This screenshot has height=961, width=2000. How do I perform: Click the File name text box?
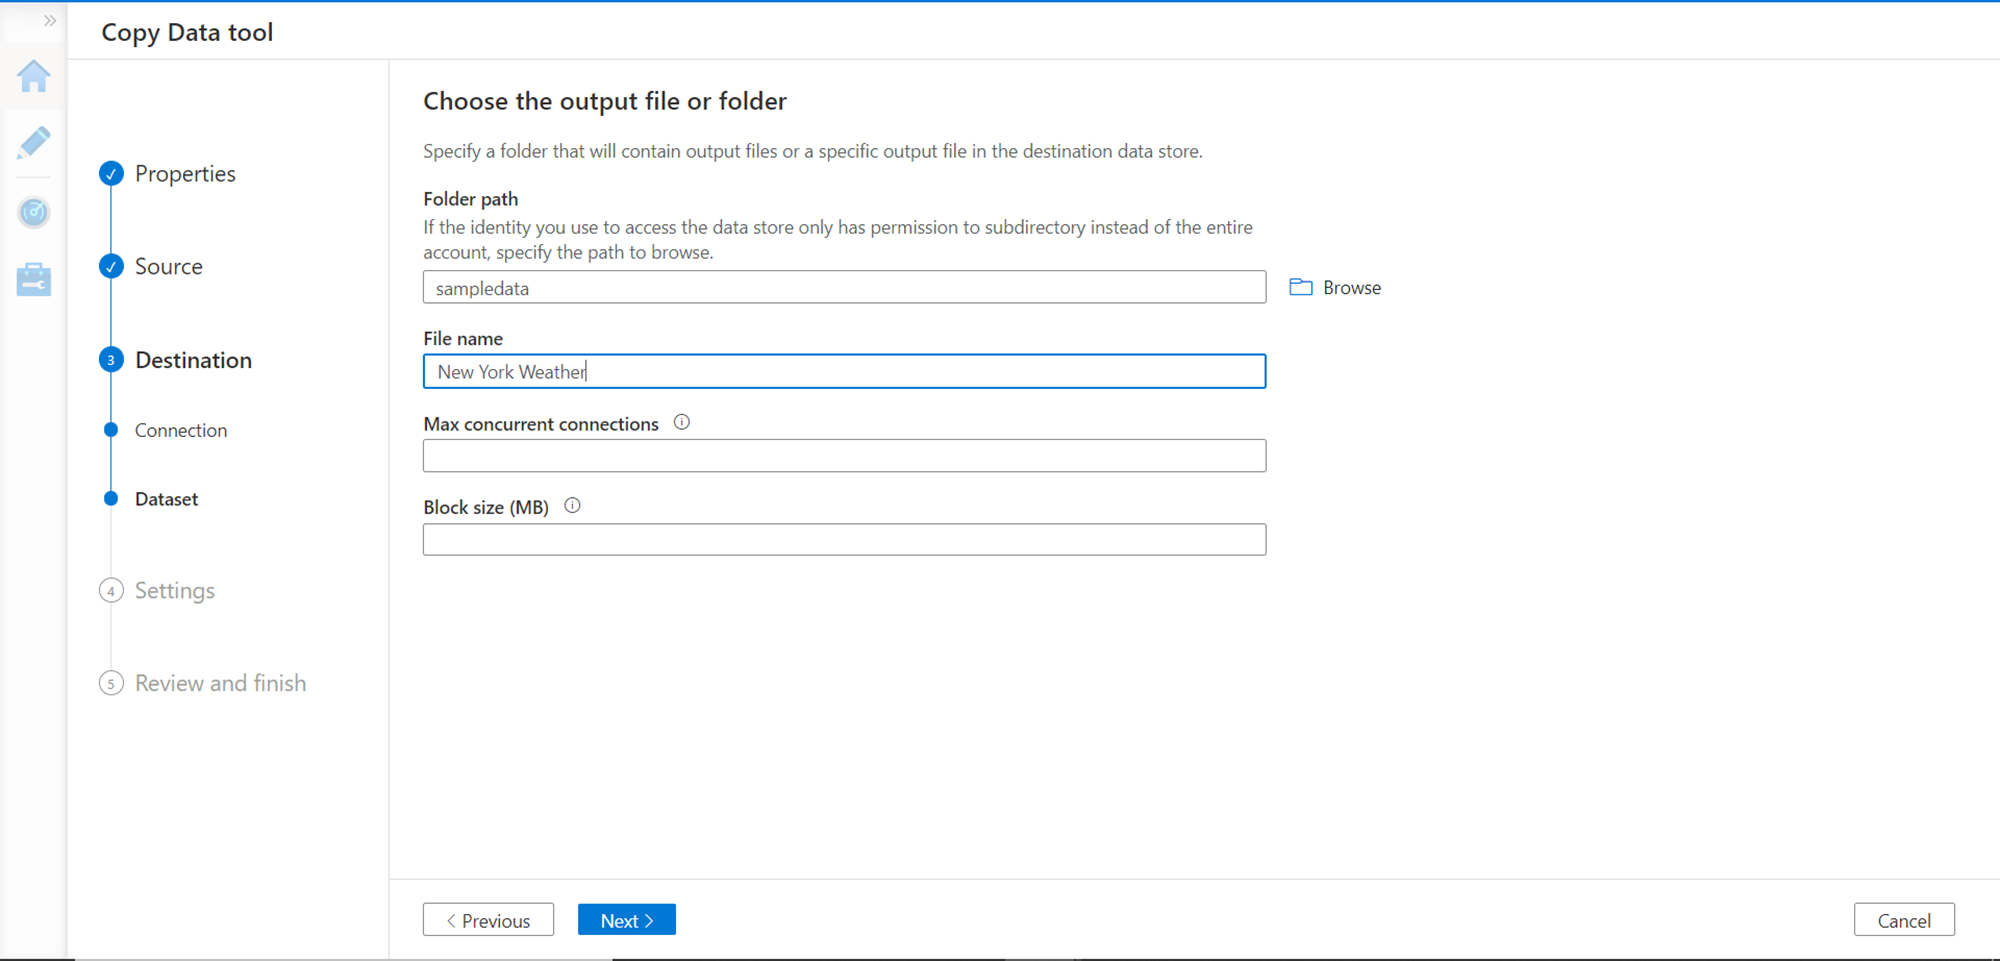pyautogui.click(x=844, y=372)
